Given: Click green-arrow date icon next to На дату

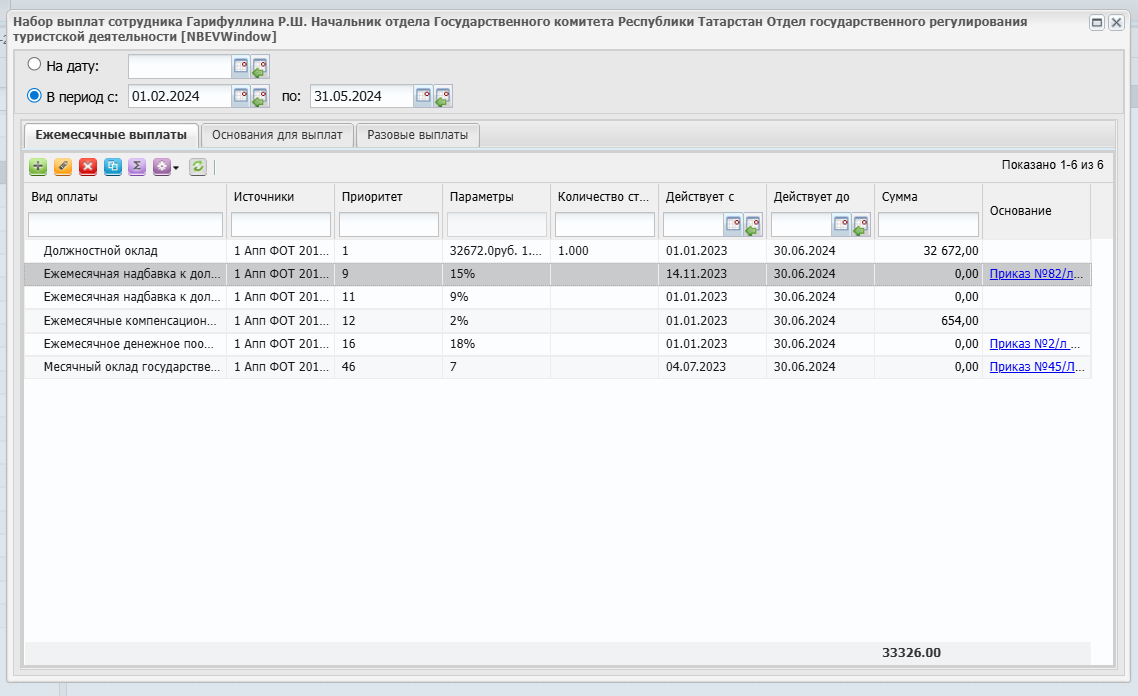Looking at the screenshot, I should (x=260, y=67).
